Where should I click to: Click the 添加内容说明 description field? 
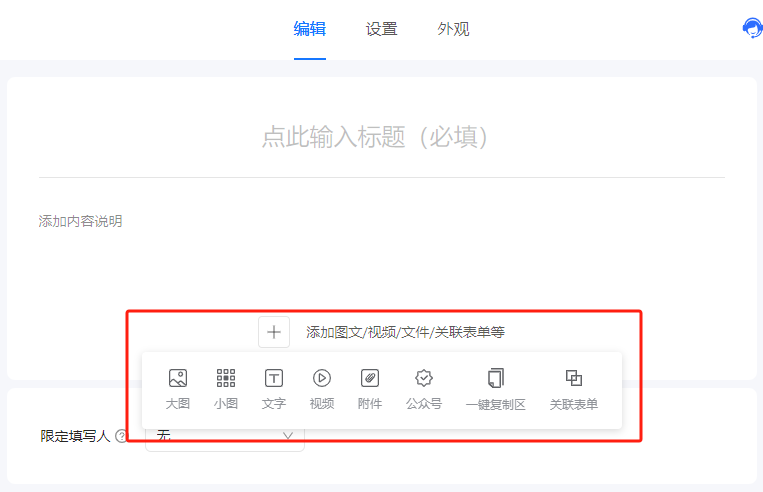pyautogui.click(x=80, y=221)
